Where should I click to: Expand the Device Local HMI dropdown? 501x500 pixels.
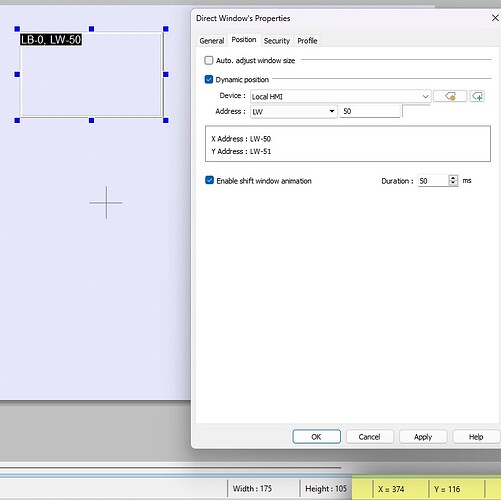(x=340, y=97)
